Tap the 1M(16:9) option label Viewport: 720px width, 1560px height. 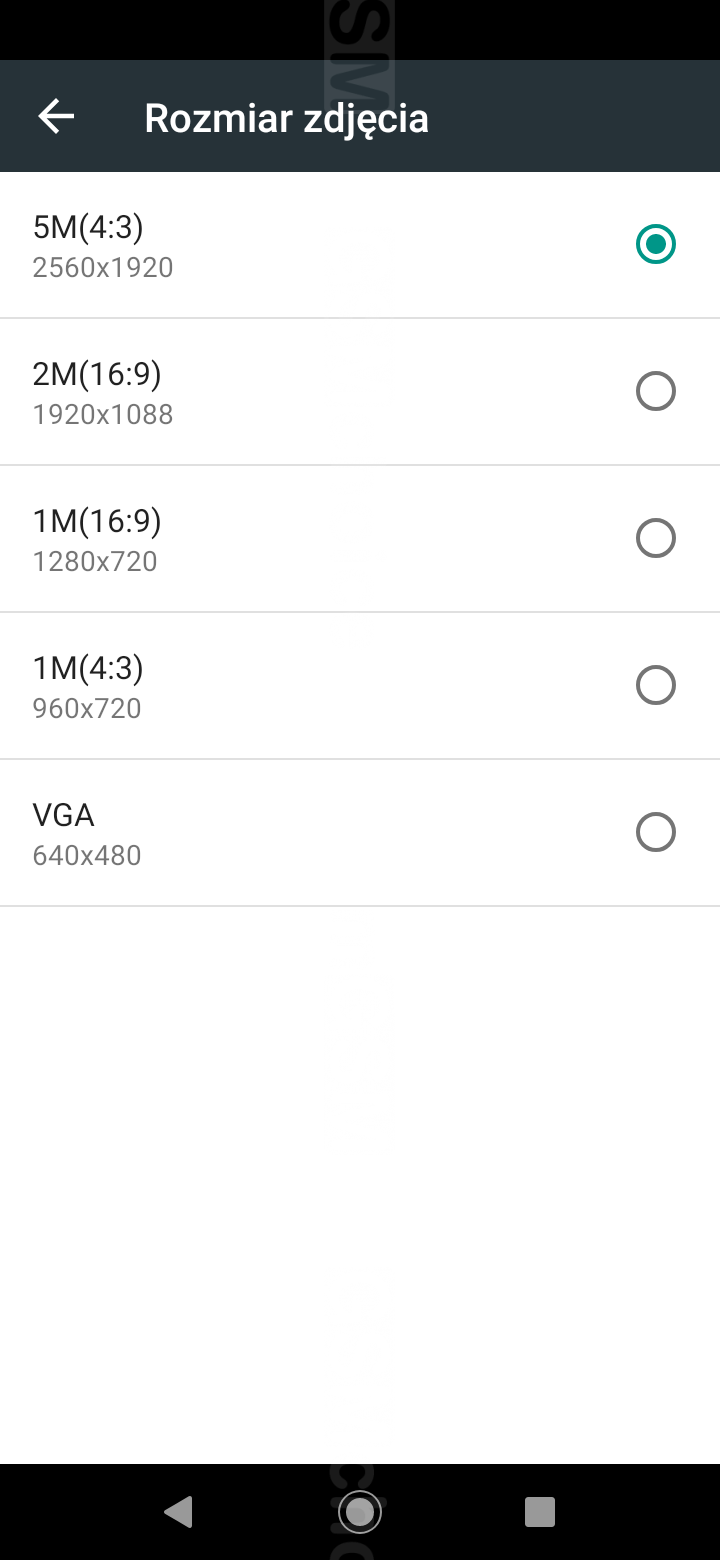(97, 521)
